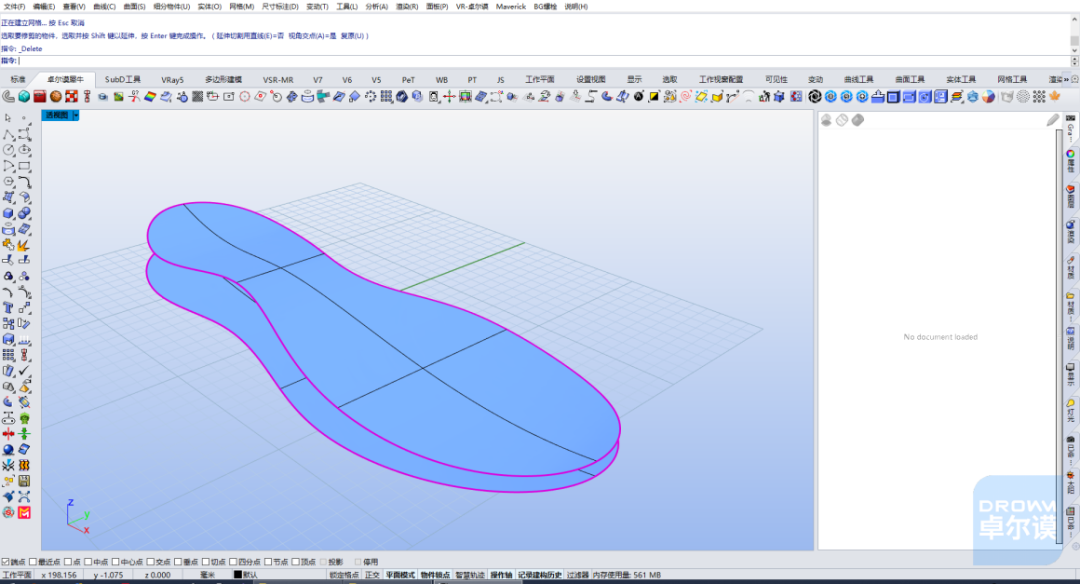Viewport: 1080px width, 584px height.
Task: Switch to the 多边形建模 toolbar tab
Action: 223,79
